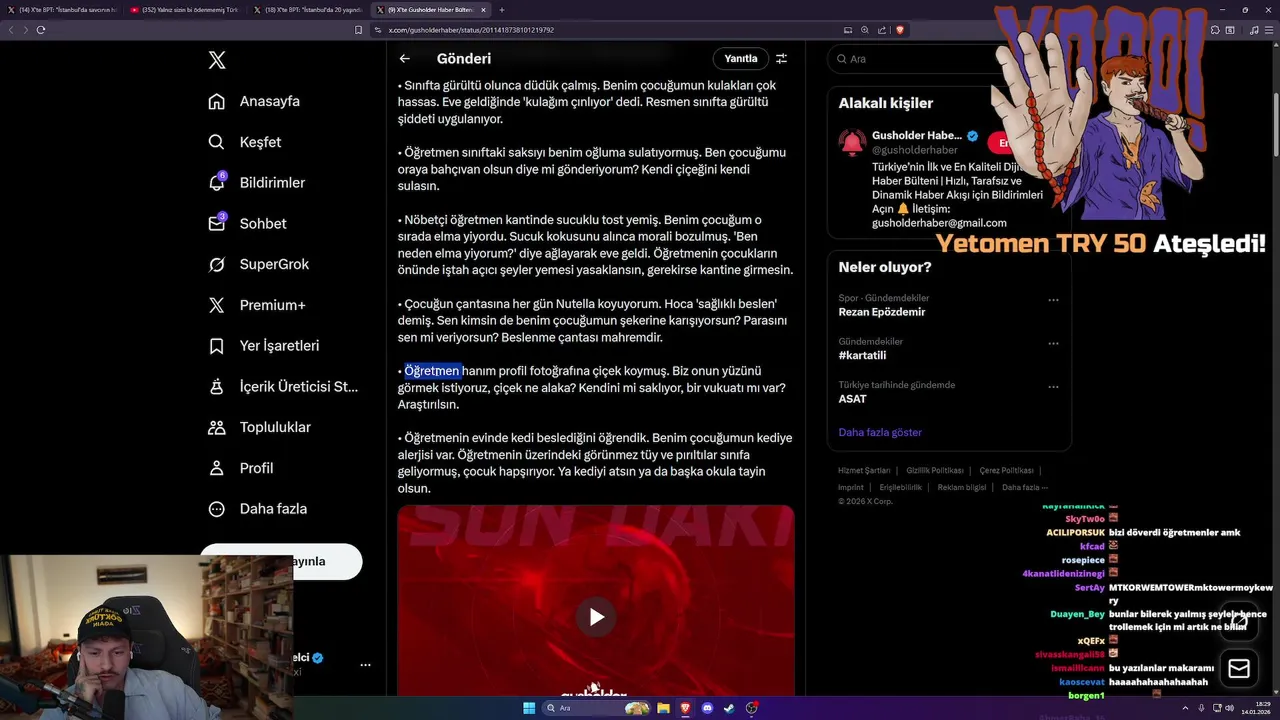Open Gizlilik Politikası footer link

(x=935, y=470)
